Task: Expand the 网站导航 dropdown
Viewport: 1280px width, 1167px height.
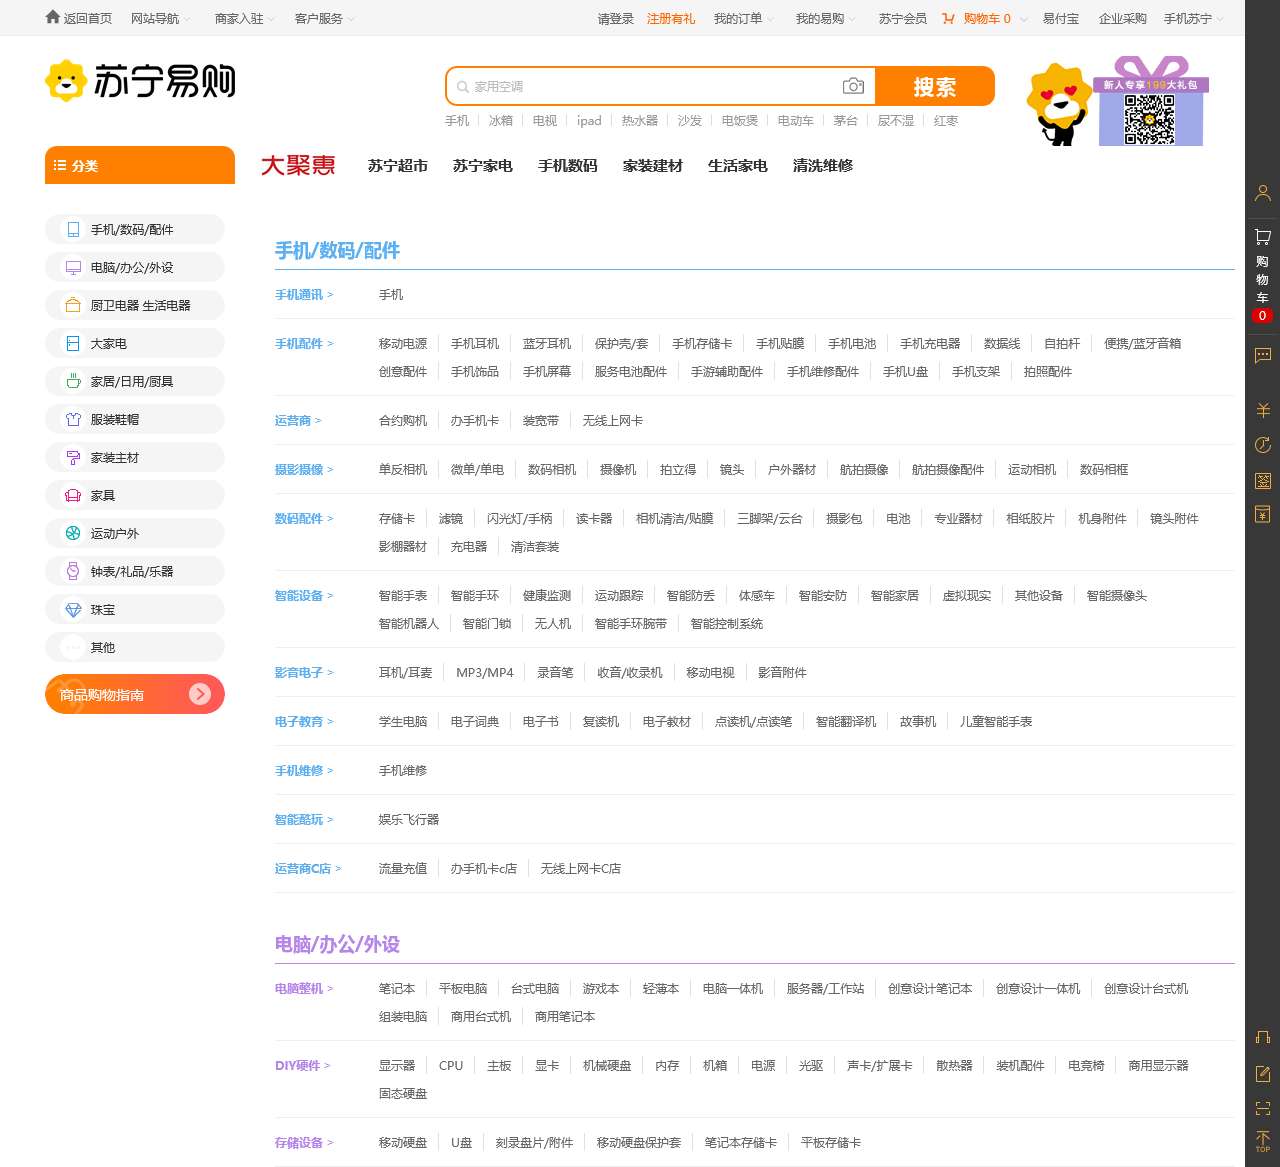Action: point(160,18)
